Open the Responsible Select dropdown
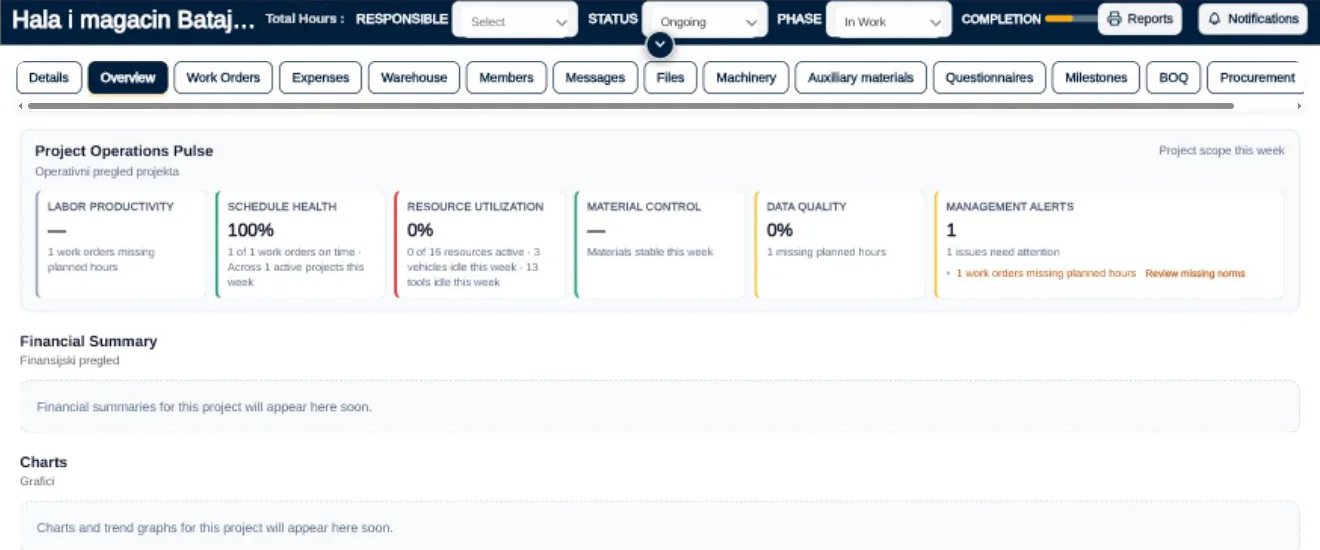The width and height of the screenshot is (1320, 550). click(515, 20)
